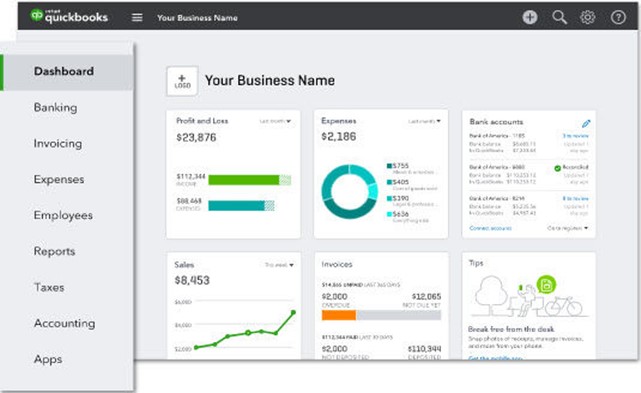This screenshot has height=393, width=641.
Task: Click the $8,453 sales total
Action: pos(192,281)
